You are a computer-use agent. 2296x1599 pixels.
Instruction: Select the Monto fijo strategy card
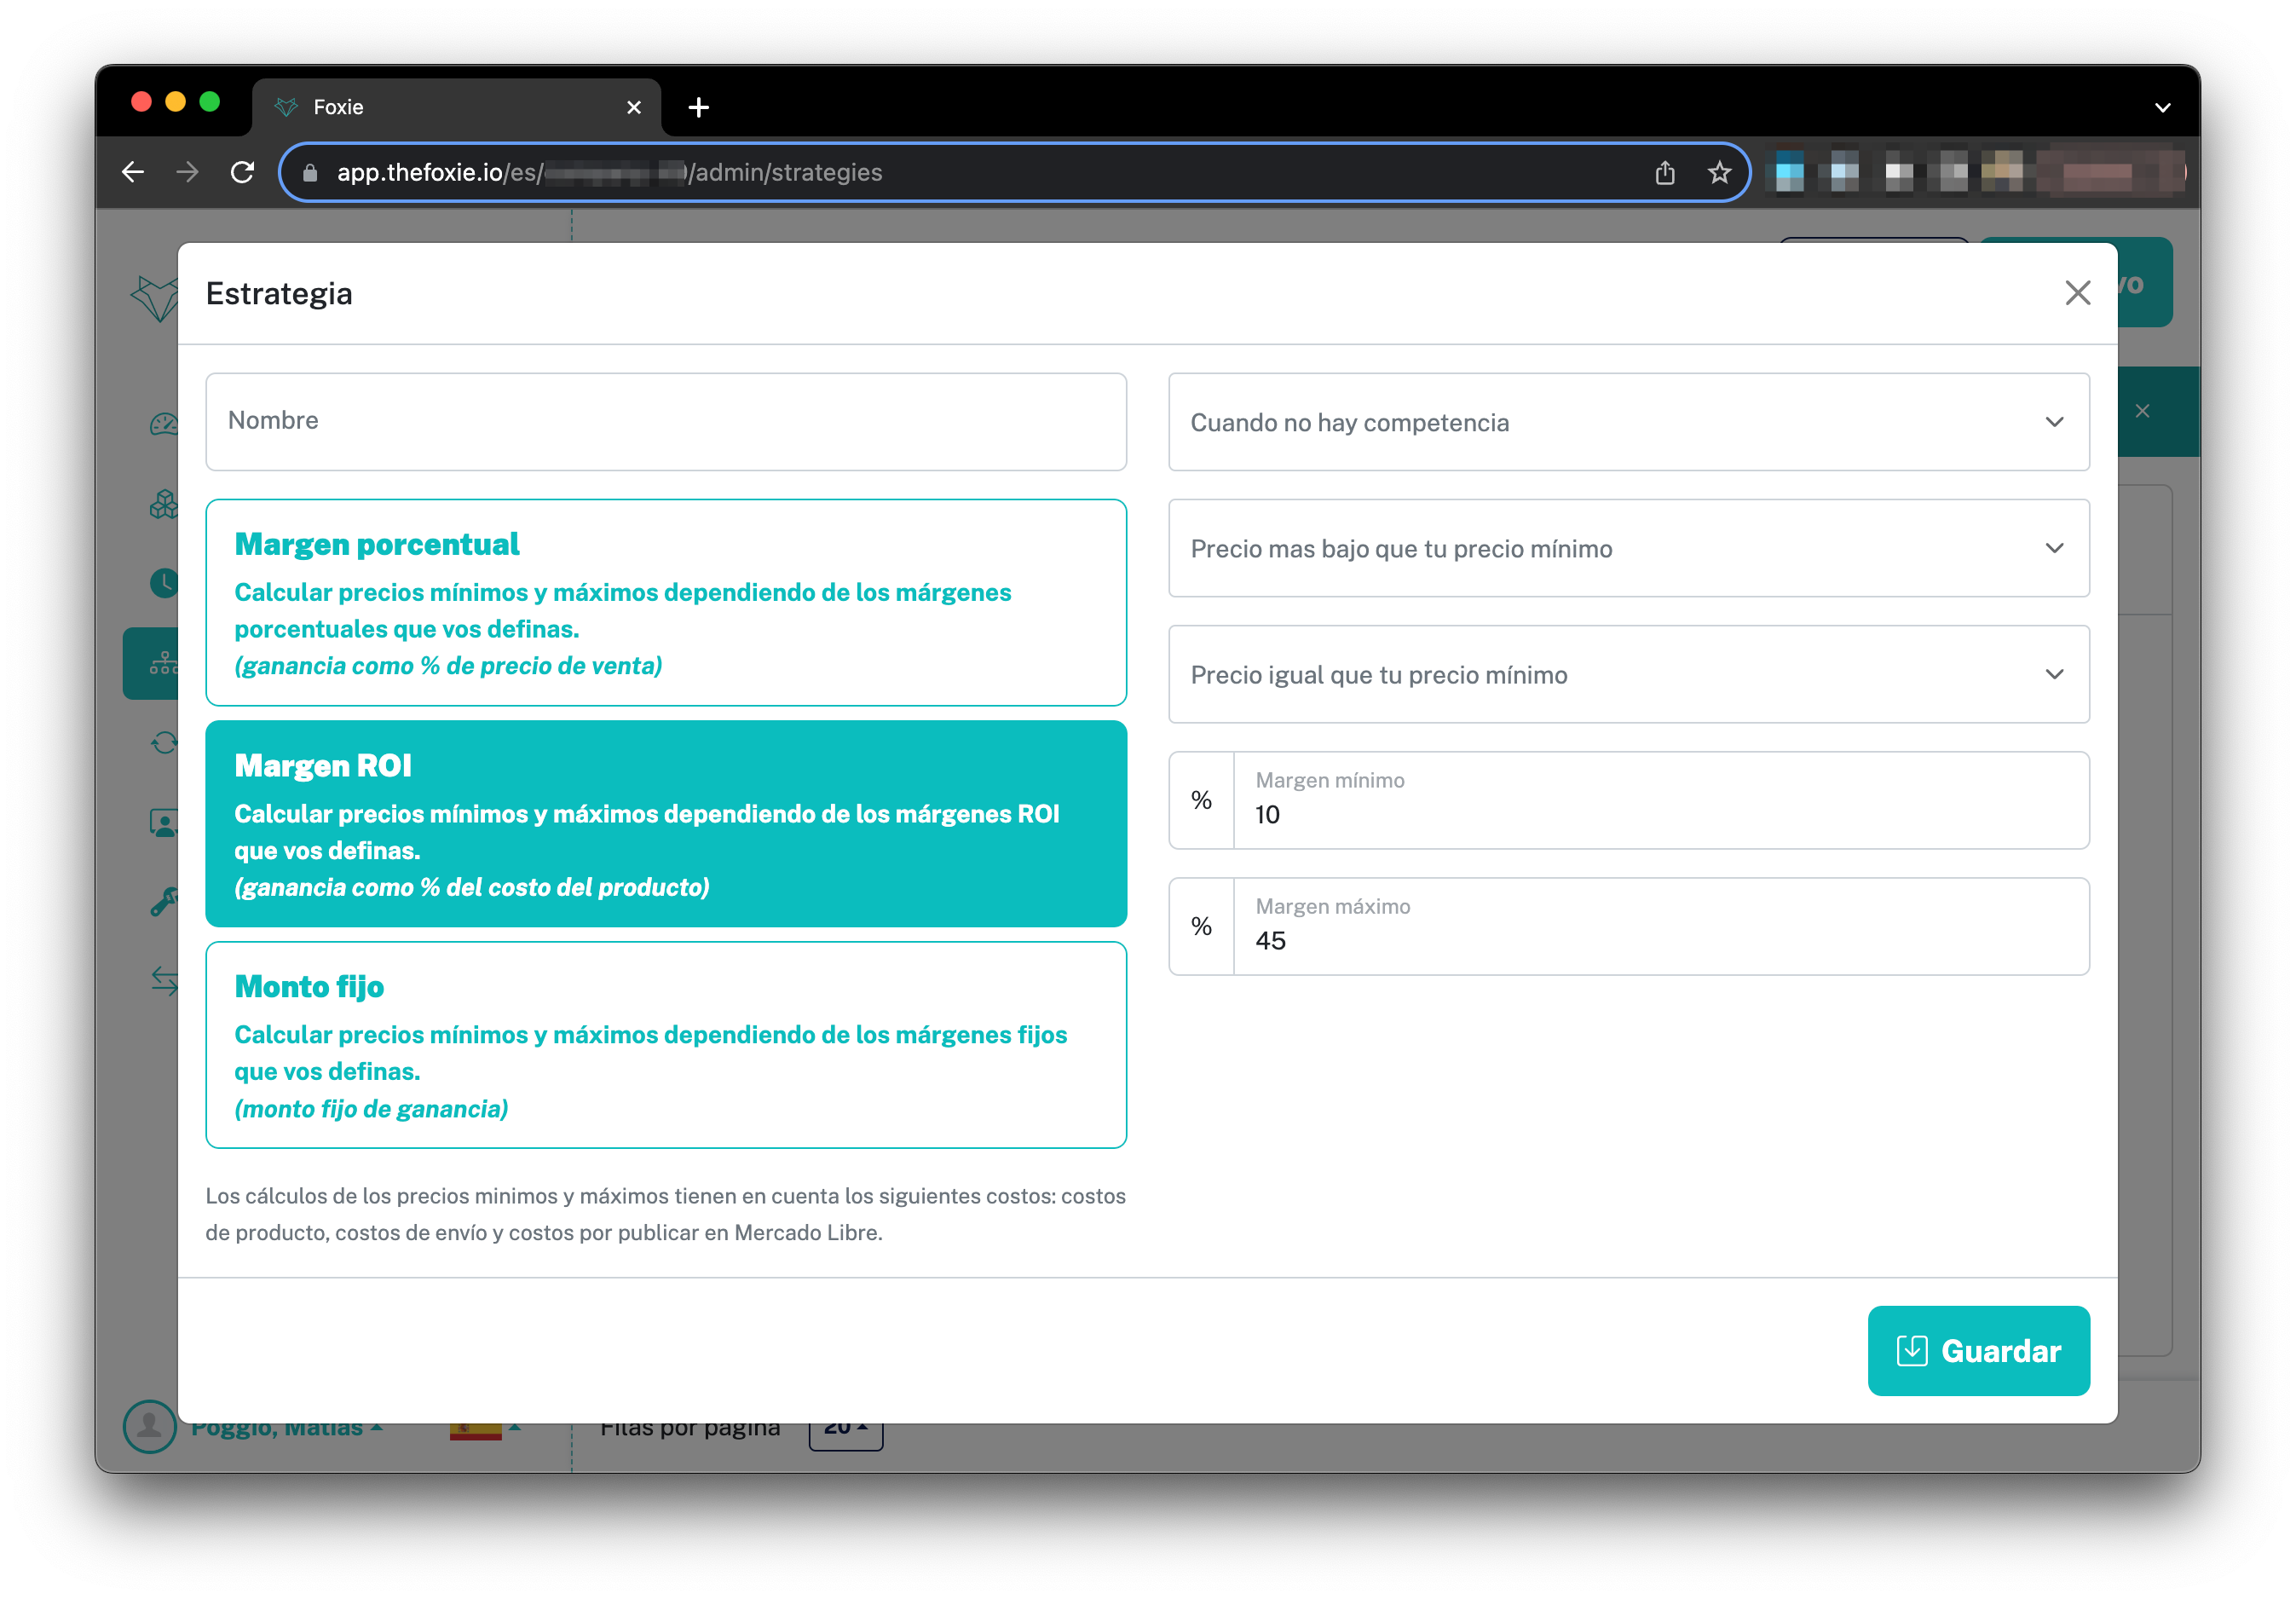pos(666,1044)
